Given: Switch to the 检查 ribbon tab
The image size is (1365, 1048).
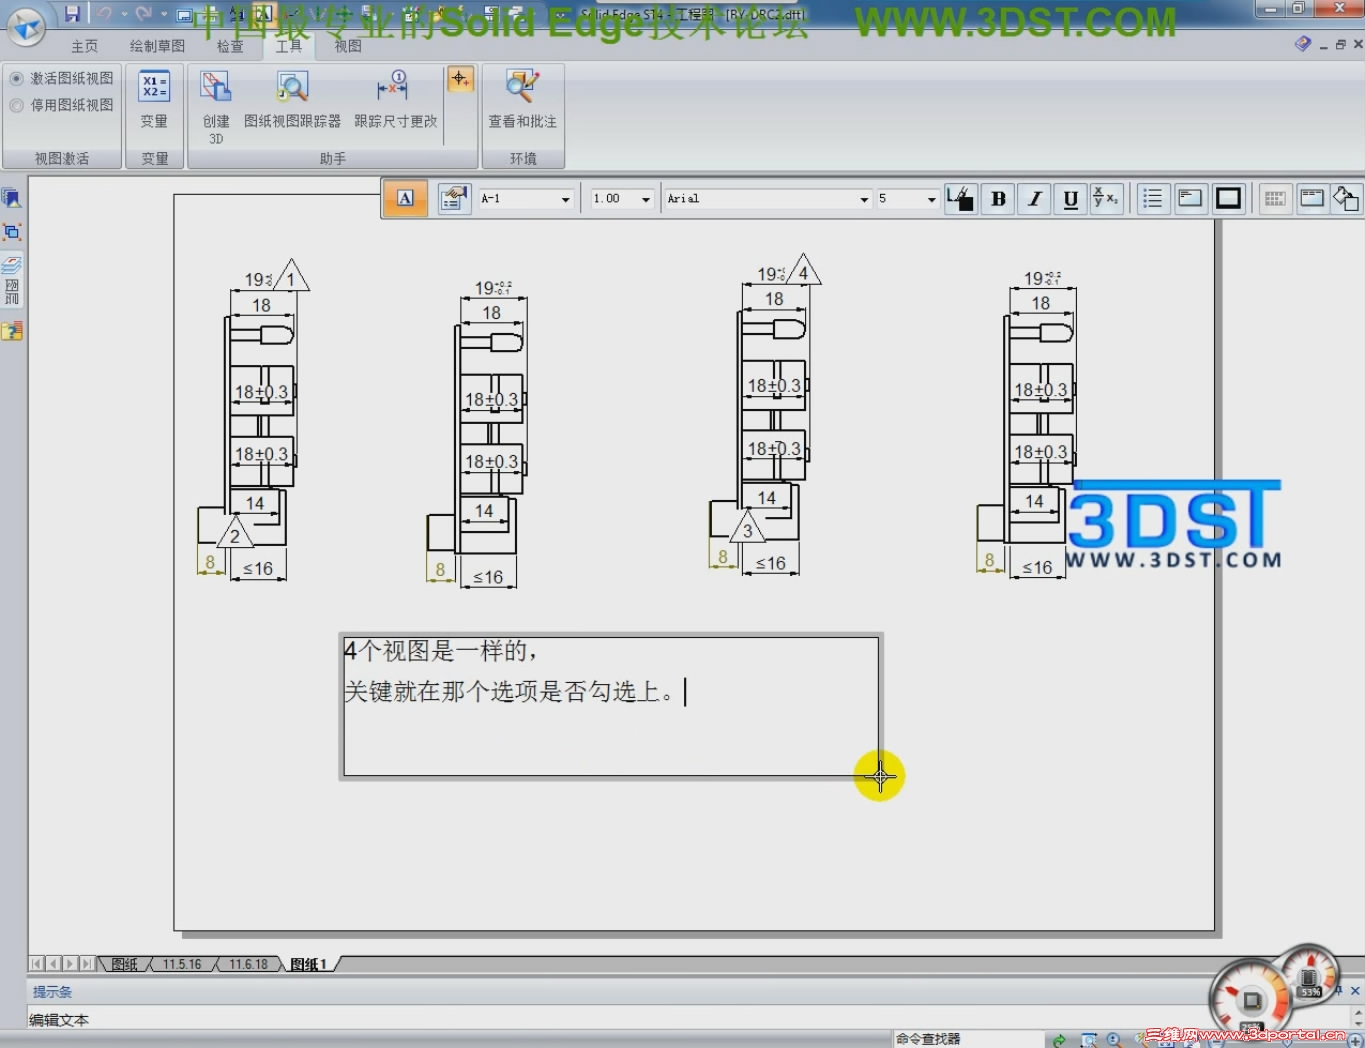Looking at the screenshot, I should 230,46.
